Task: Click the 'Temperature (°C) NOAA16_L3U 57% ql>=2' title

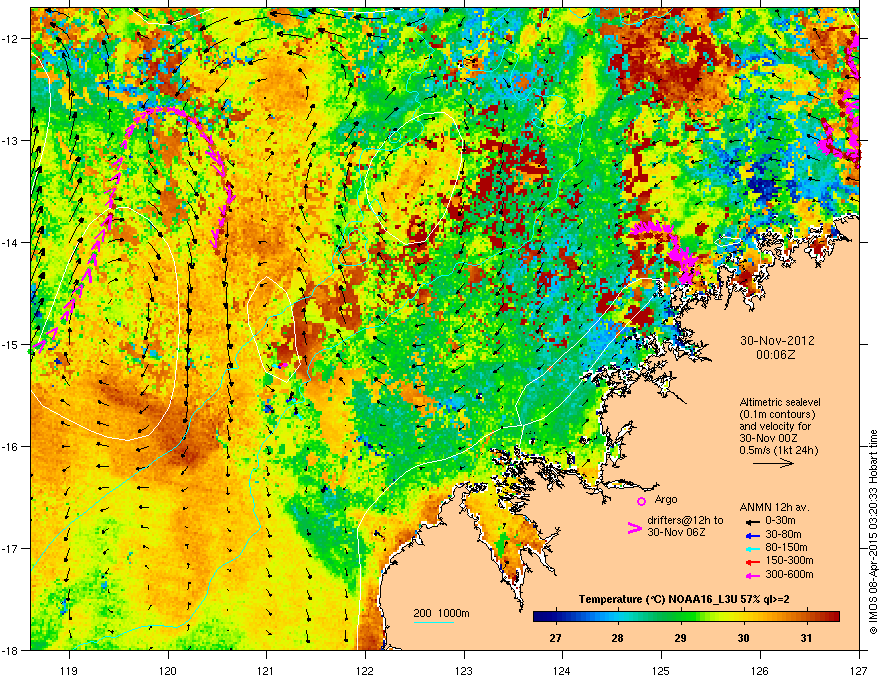Action: 684,600
